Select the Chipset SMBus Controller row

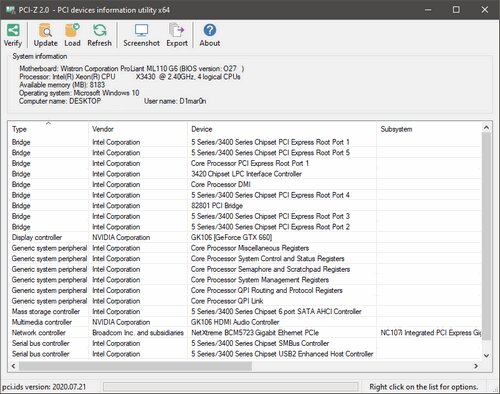pyautogui.click(x=245, y=343)
